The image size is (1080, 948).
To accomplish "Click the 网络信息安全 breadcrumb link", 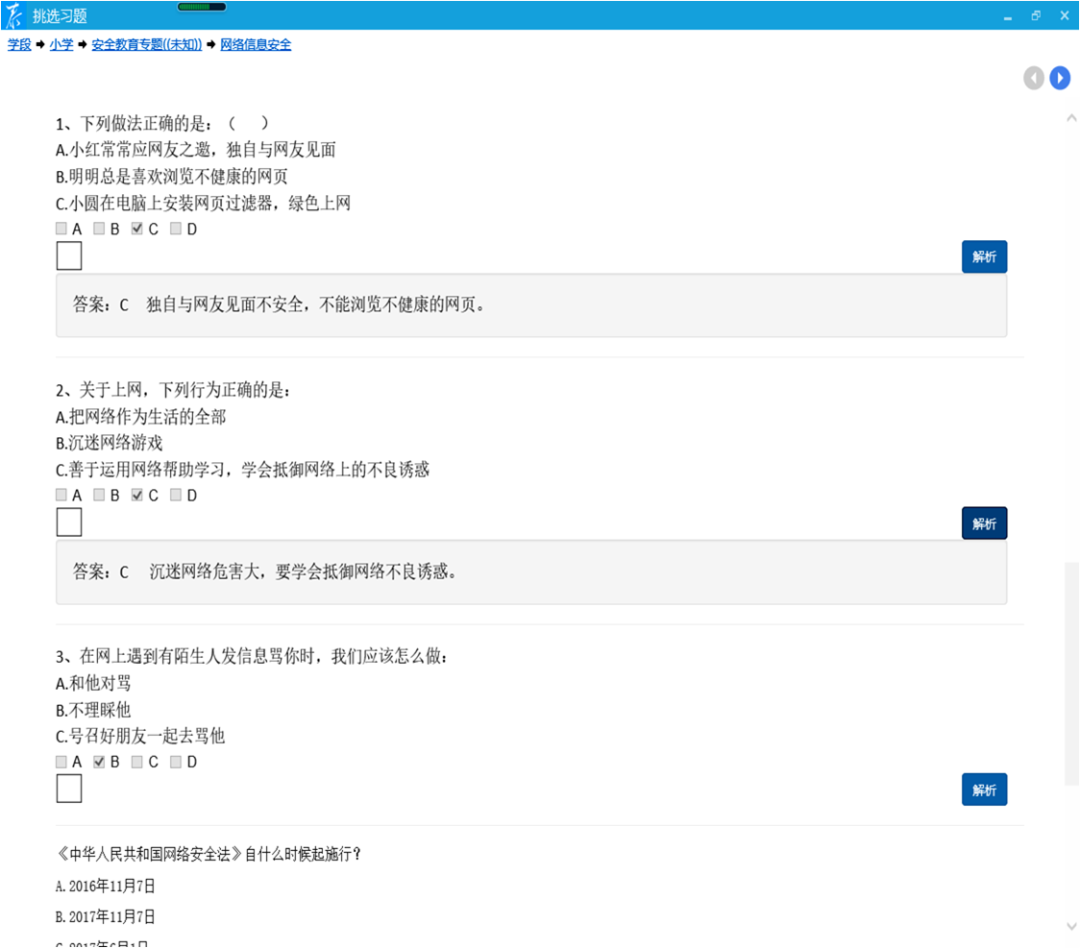I will pos(255,45).
